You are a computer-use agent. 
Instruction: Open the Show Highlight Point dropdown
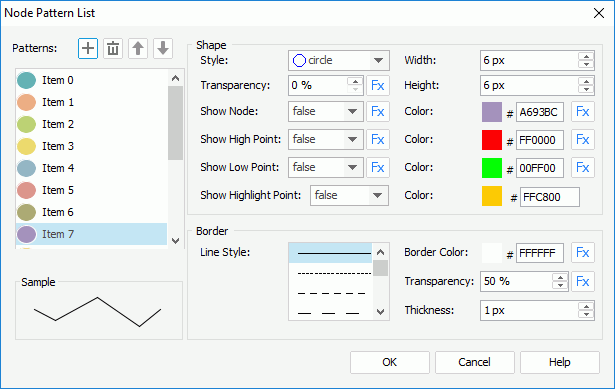[x=349, y=195]
